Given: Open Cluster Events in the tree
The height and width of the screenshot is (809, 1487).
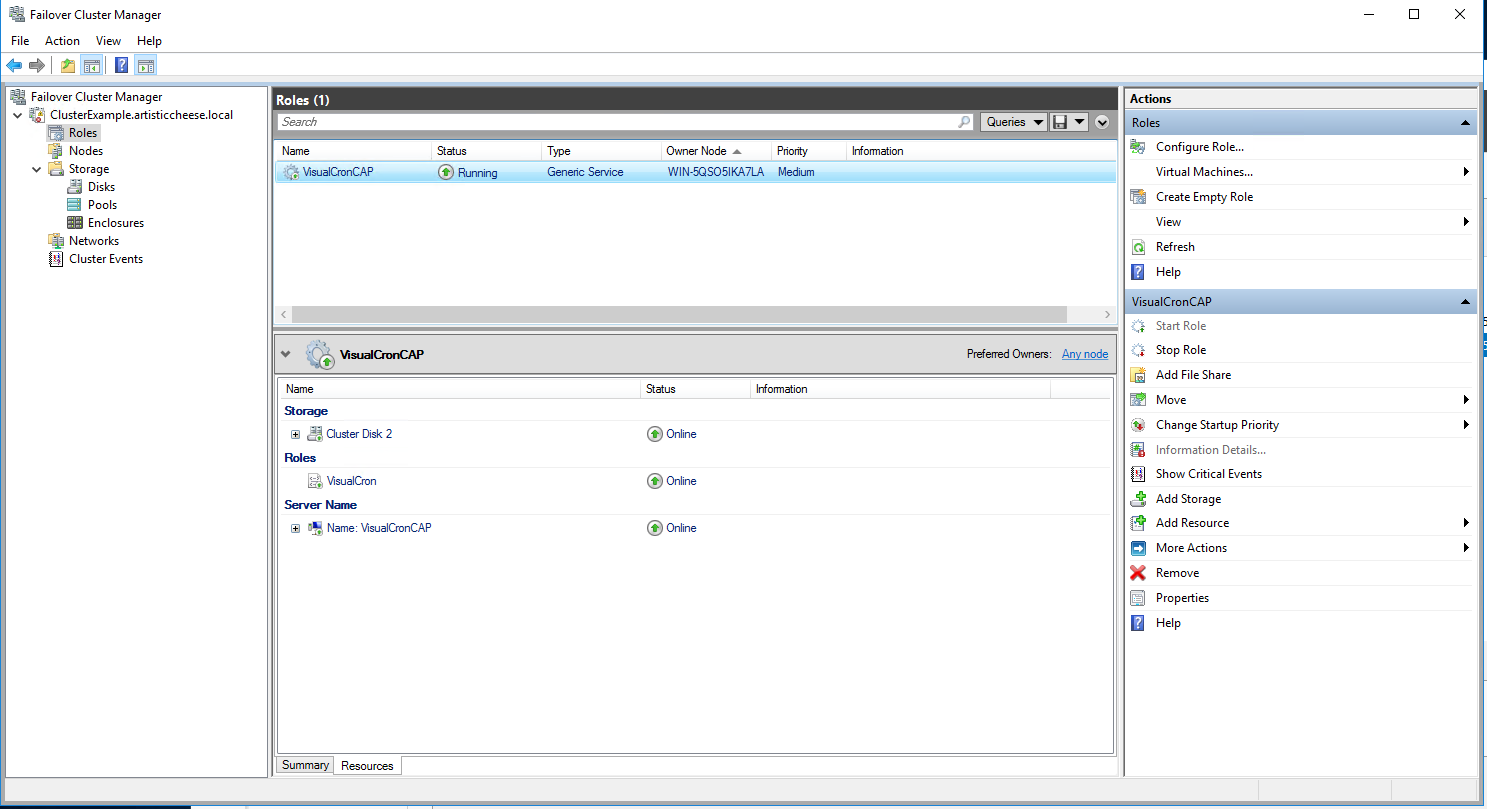Looking at the screenshot, I should (x=106, y=259).
